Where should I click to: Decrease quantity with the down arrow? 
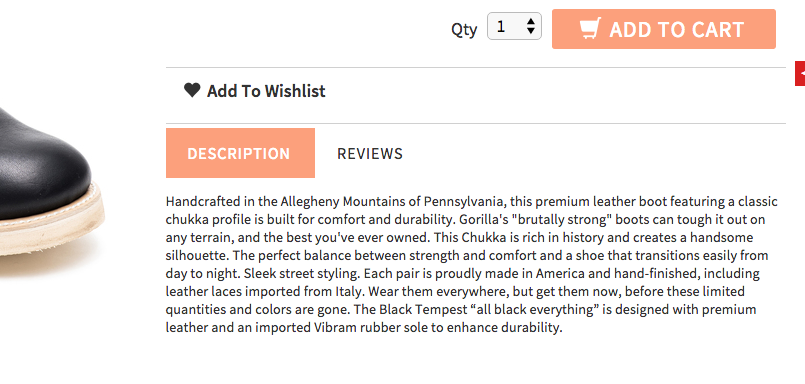[x=531, y=31]
